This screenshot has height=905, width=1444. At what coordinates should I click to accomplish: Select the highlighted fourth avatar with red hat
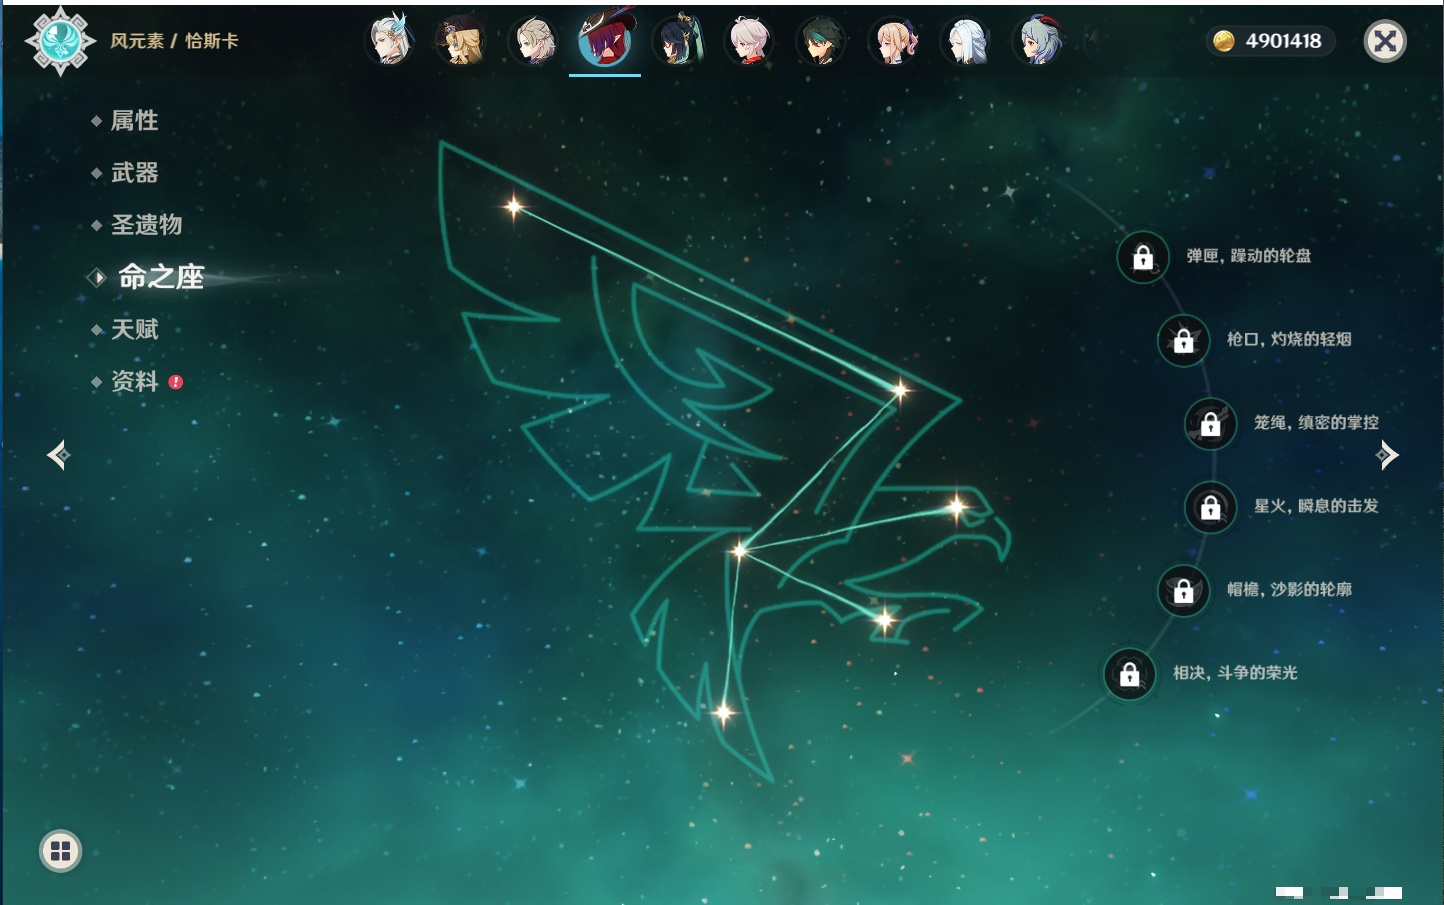click(605, 40)
